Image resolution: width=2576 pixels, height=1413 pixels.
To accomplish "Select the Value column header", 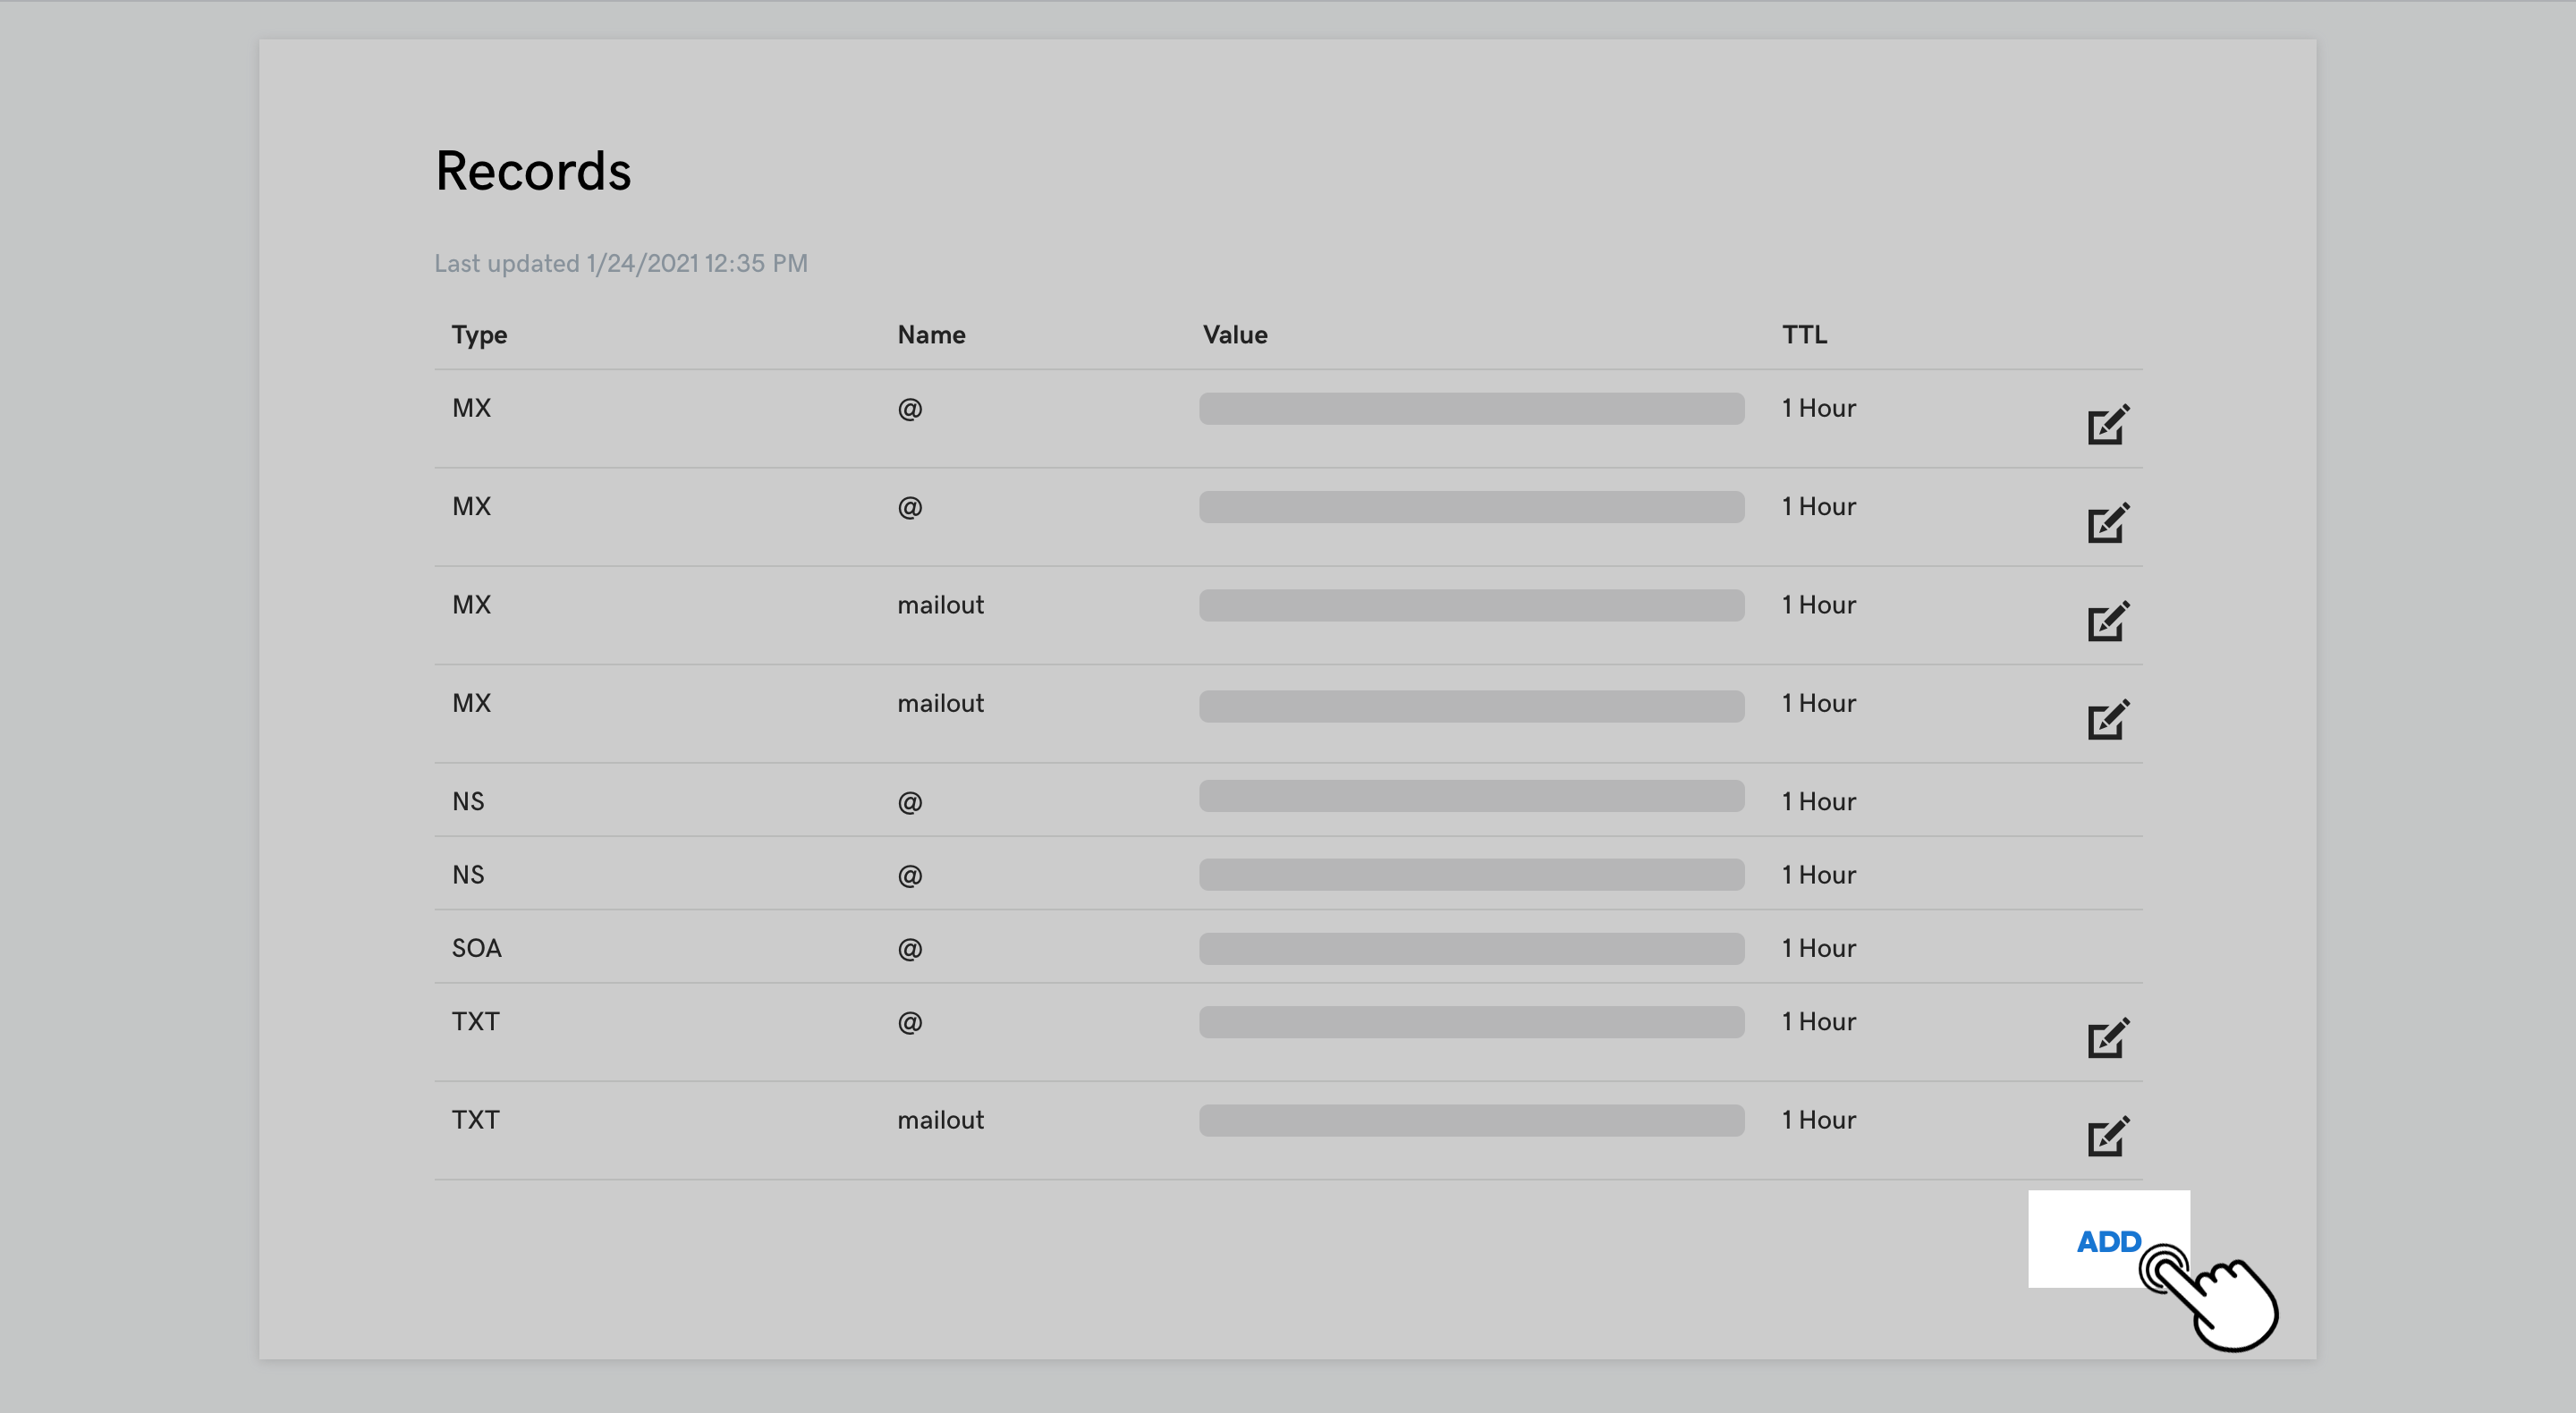I will (x=1235, y=335).
